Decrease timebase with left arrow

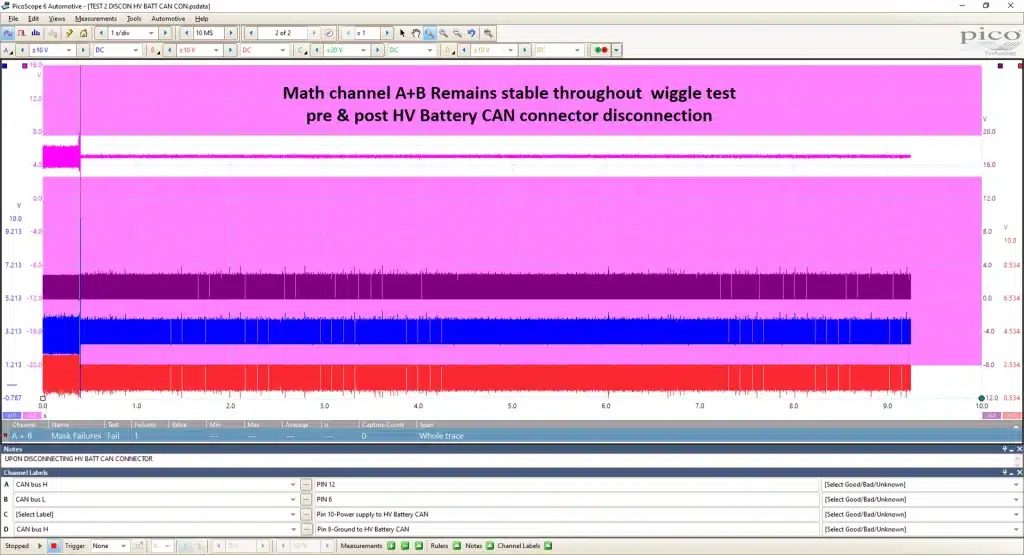[101, 33]
